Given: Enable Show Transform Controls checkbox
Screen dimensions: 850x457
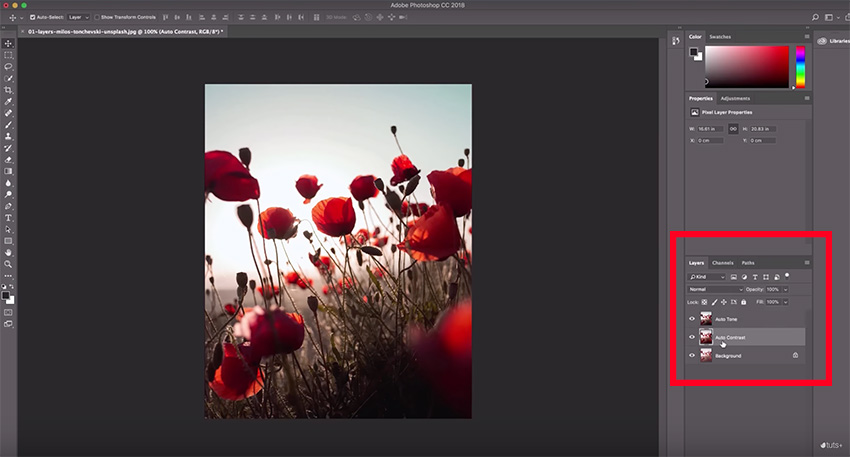Looking at the screenshot, I should (97, 17).
